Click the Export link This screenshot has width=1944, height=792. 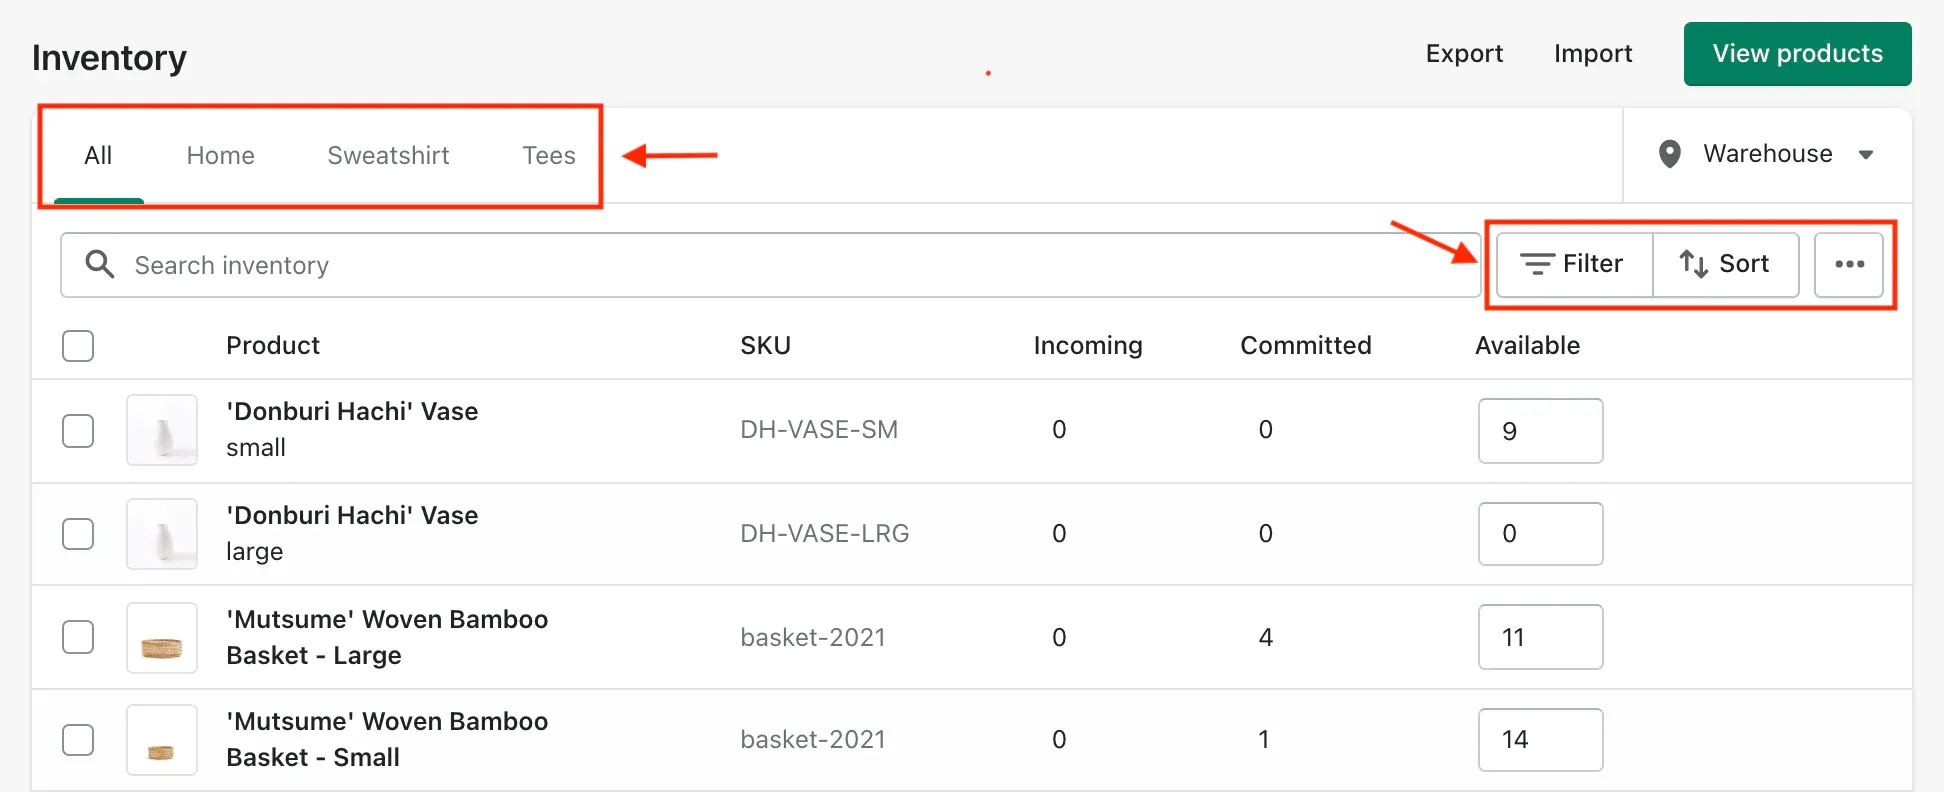(1464, 54)
